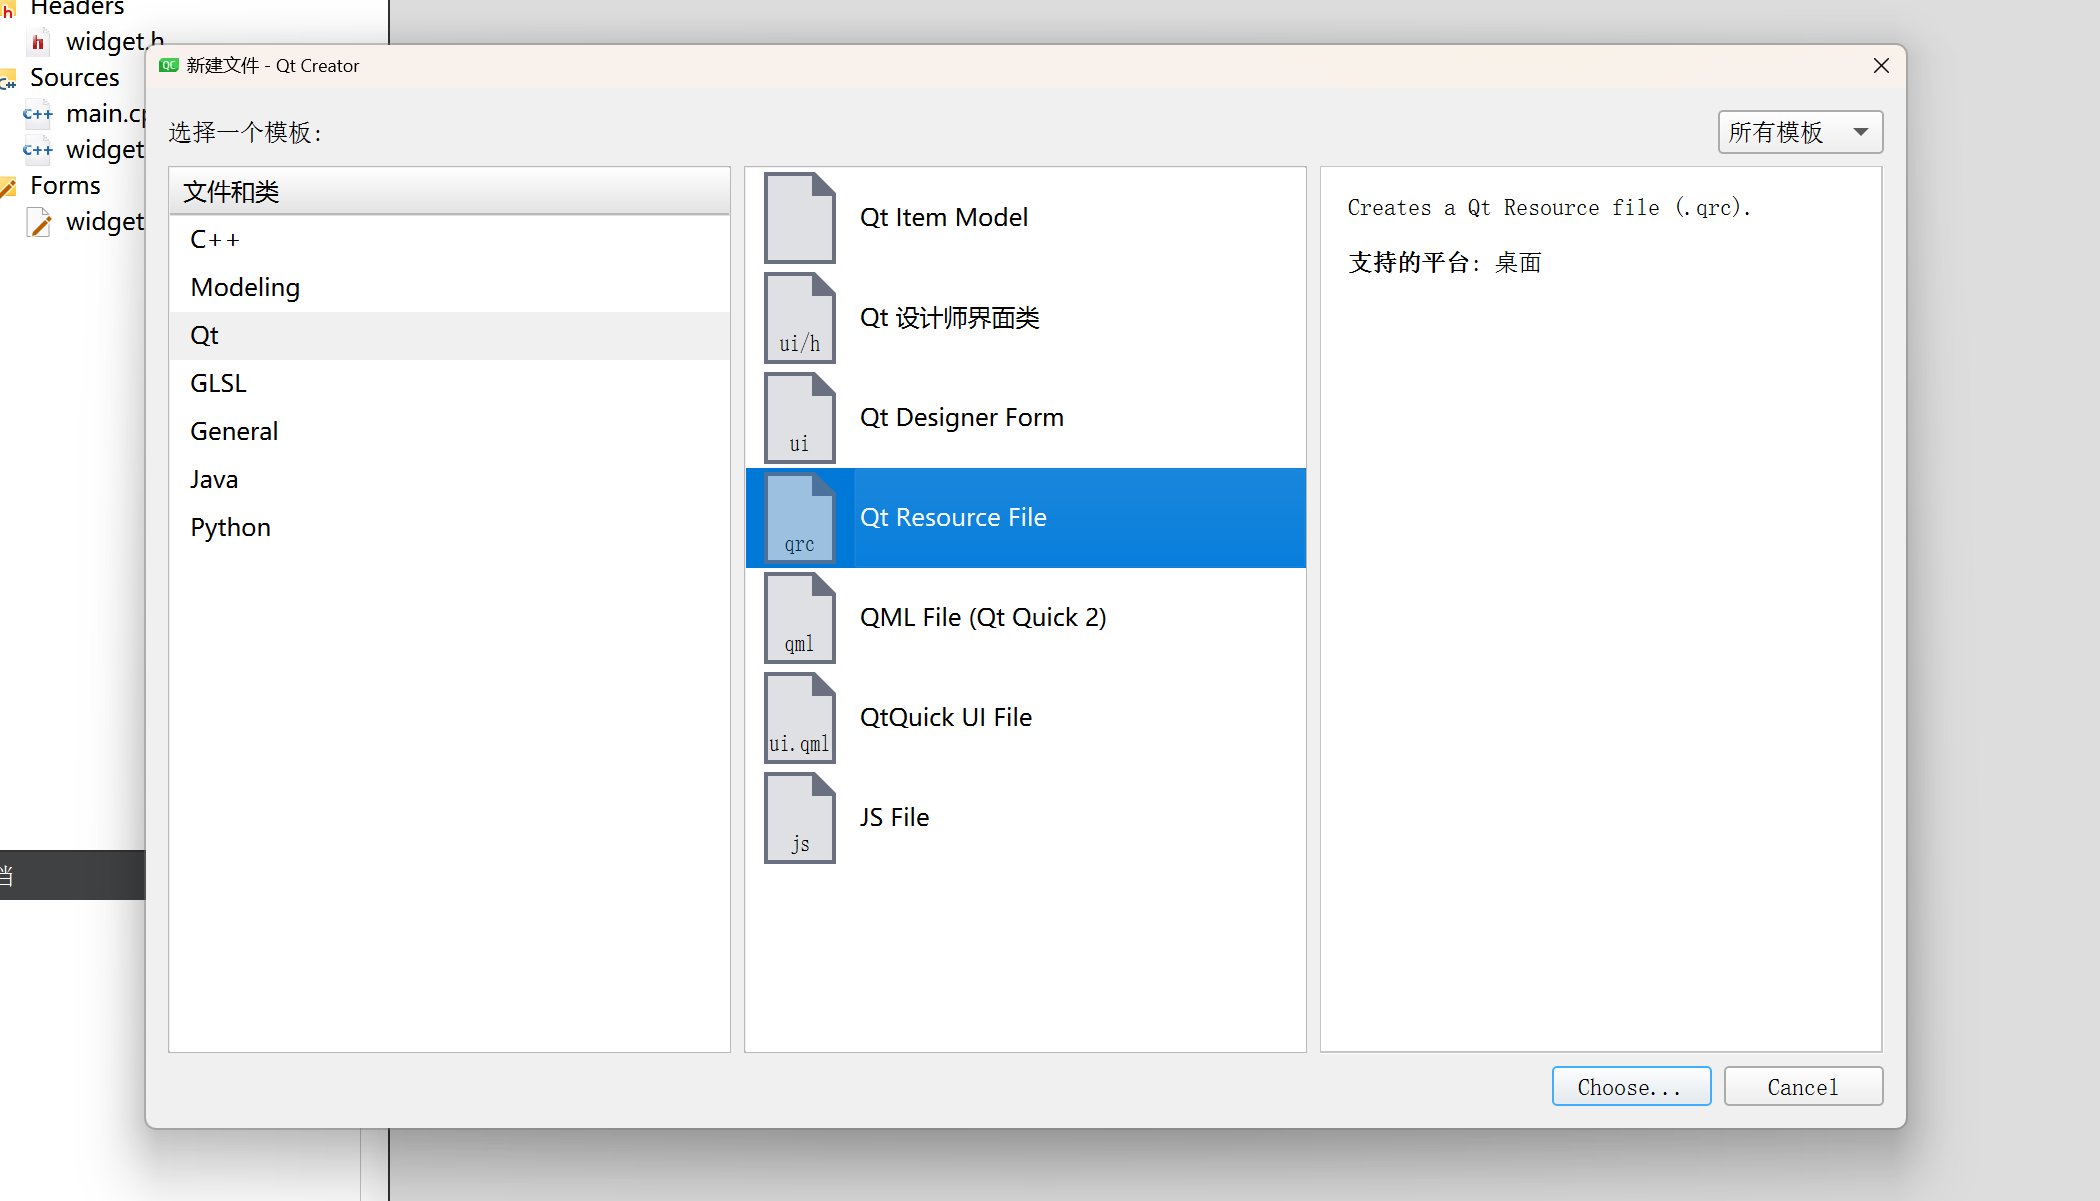The width and height of the screenshot is (2100, 1201).
Task: Select the Modeling category
Action: click(245, 288)
